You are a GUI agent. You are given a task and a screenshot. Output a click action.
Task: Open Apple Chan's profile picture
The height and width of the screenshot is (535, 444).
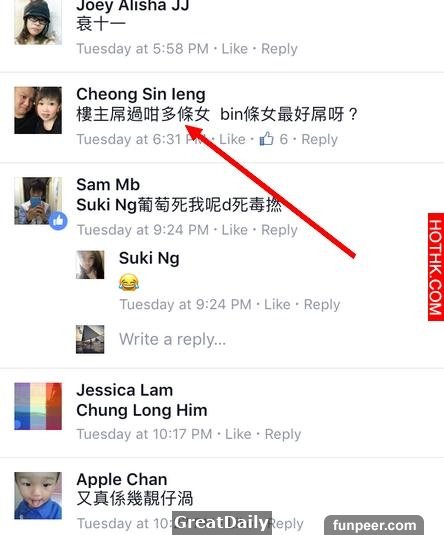tap(38, 495)
